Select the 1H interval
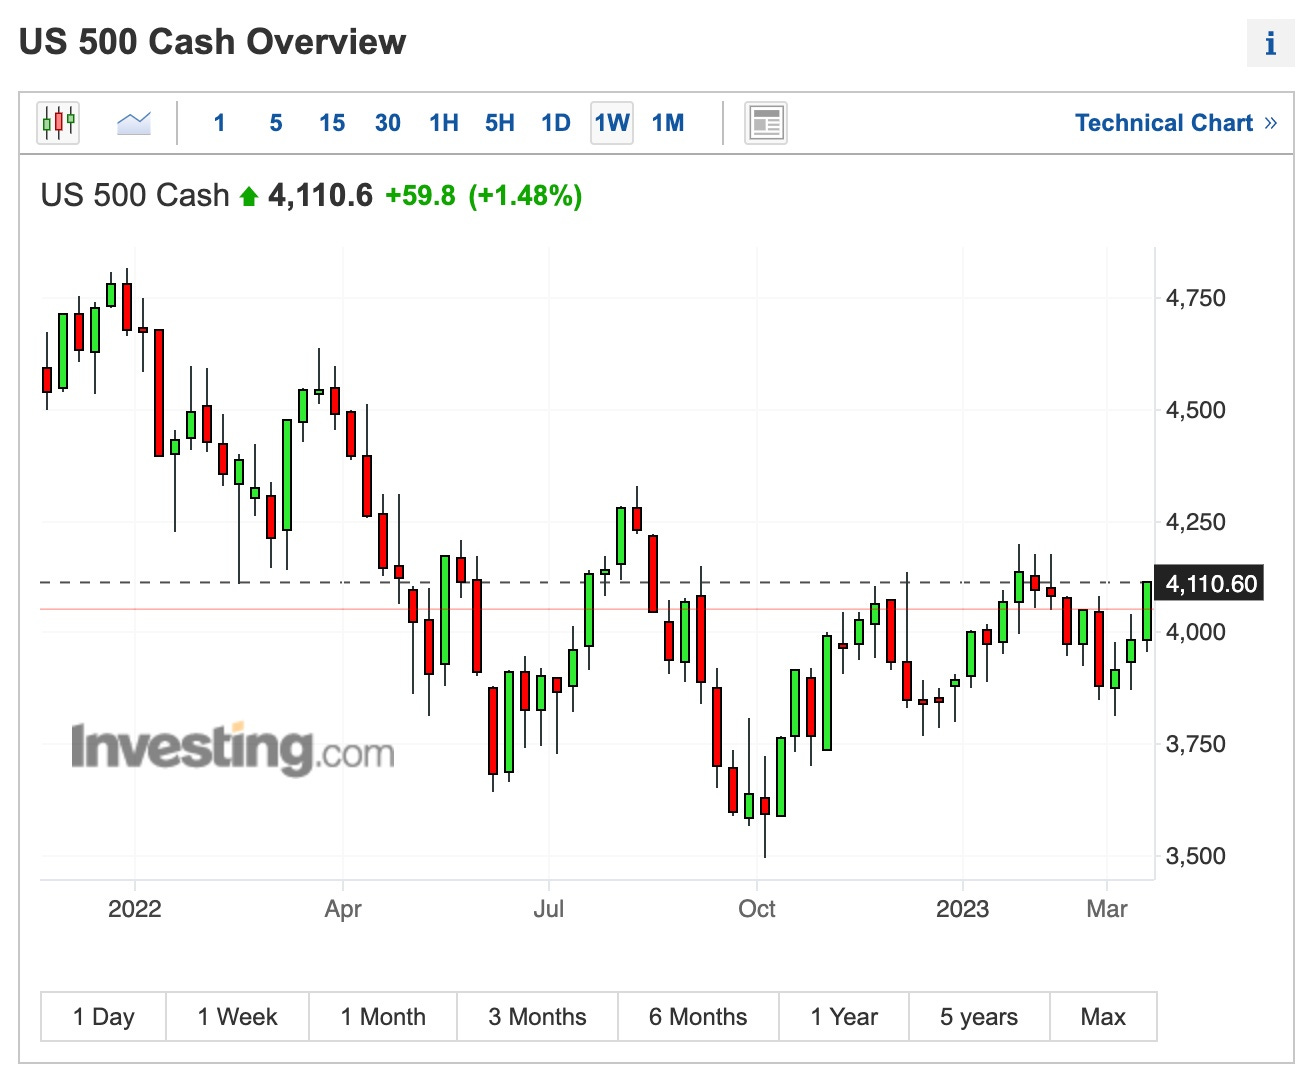This screenshot has width=1308, height=1072. 444,123
